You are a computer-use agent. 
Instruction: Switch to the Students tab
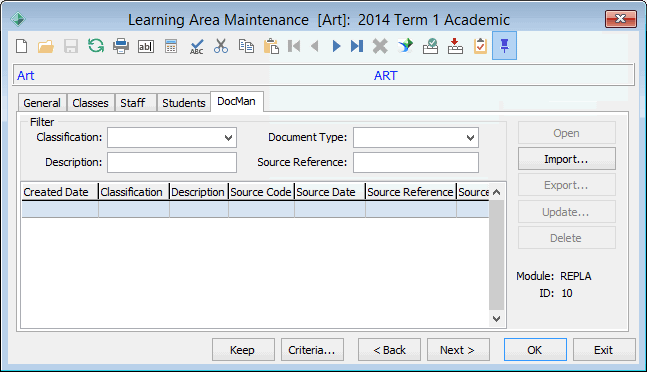(184, 103)
